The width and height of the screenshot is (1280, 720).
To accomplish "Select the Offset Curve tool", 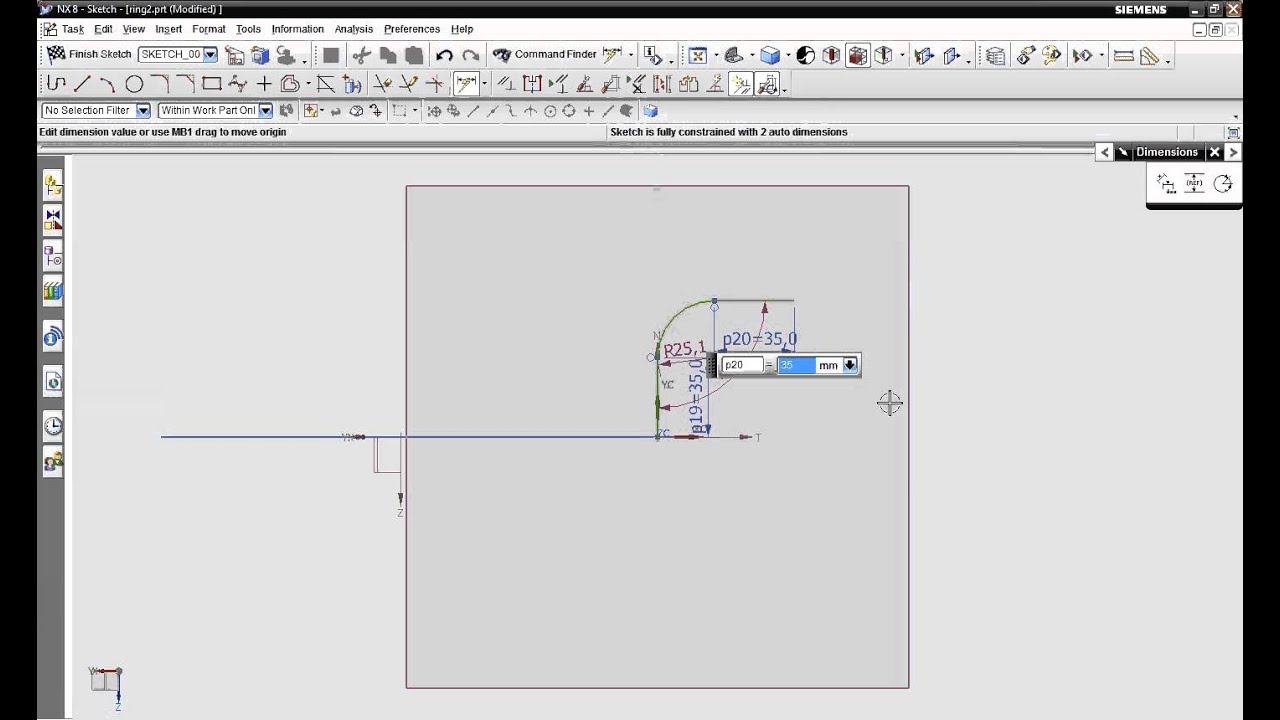I will (x=290, y=84).
